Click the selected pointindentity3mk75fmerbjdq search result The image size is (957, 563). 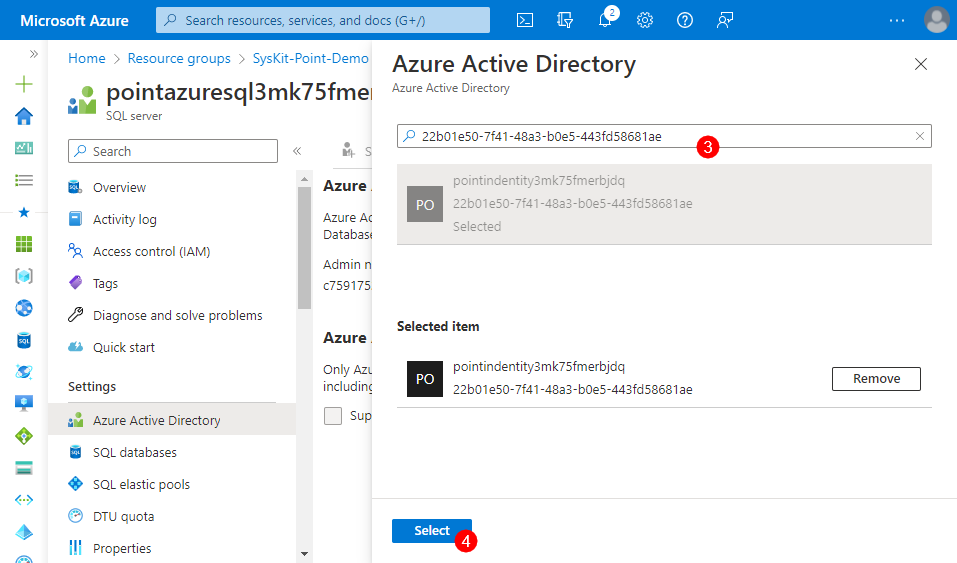click(664, 204)
